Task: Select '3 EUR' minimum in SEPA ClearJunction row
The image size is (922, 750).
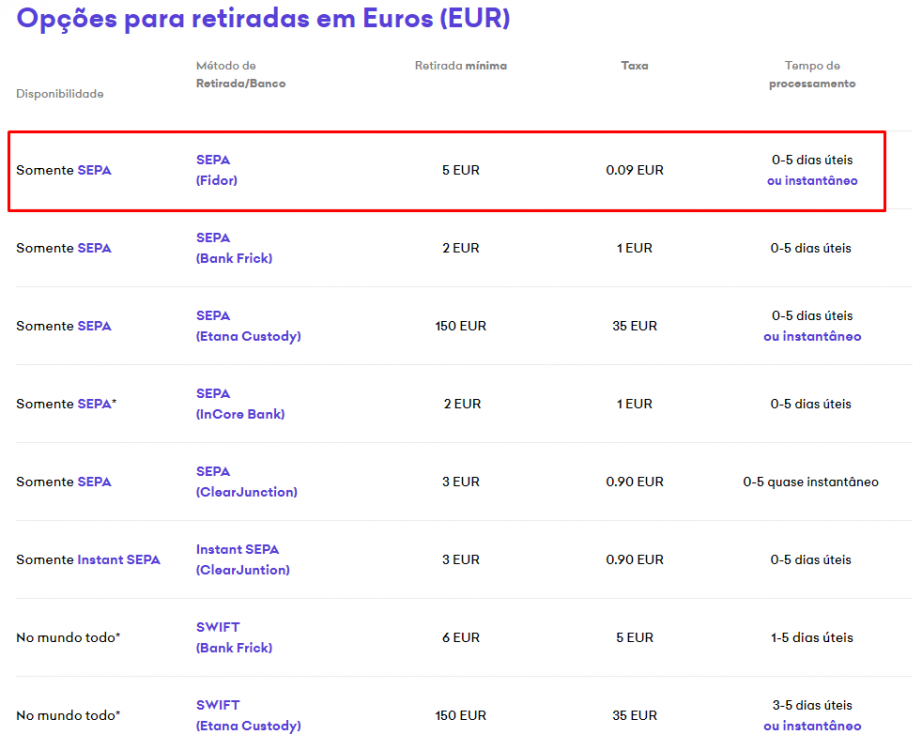Action: (460, 482)
